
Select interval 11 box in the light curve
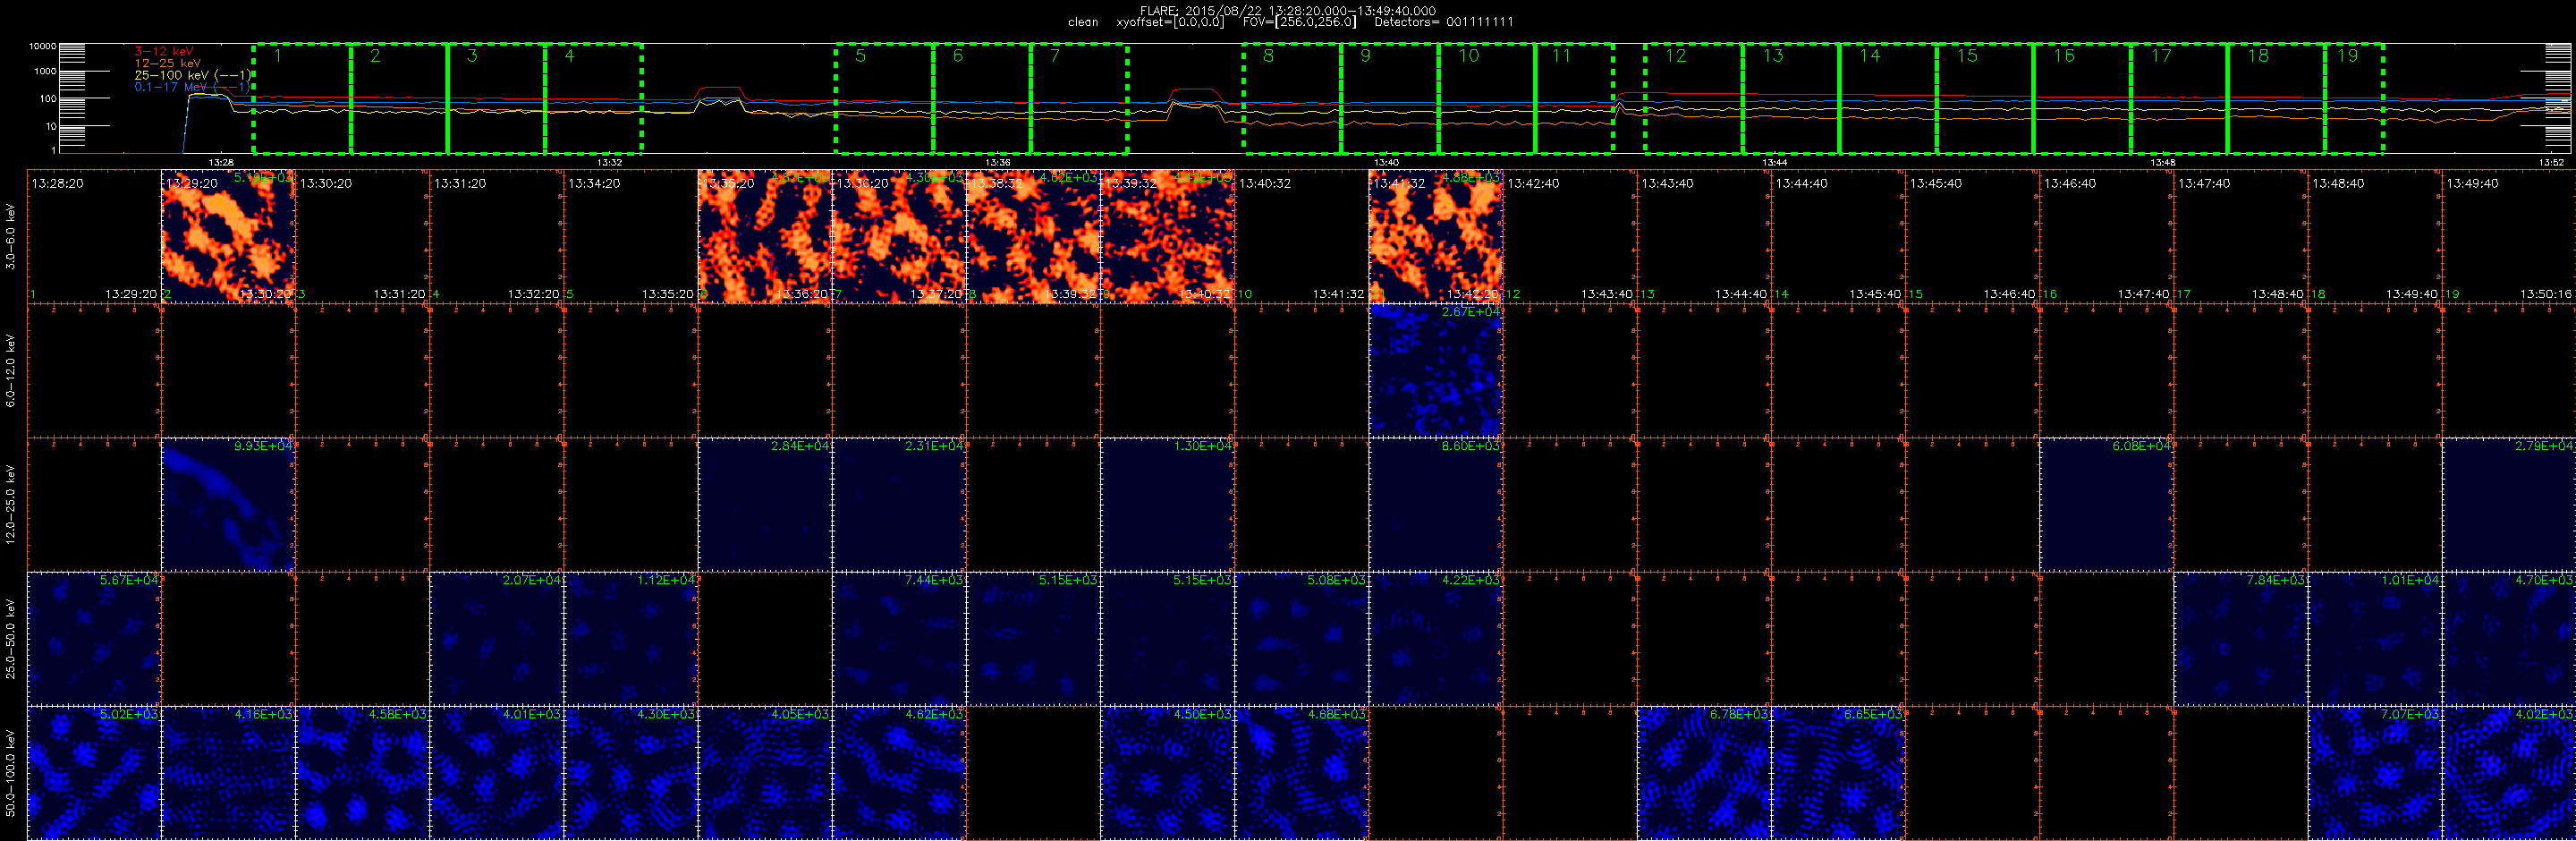1574,99
